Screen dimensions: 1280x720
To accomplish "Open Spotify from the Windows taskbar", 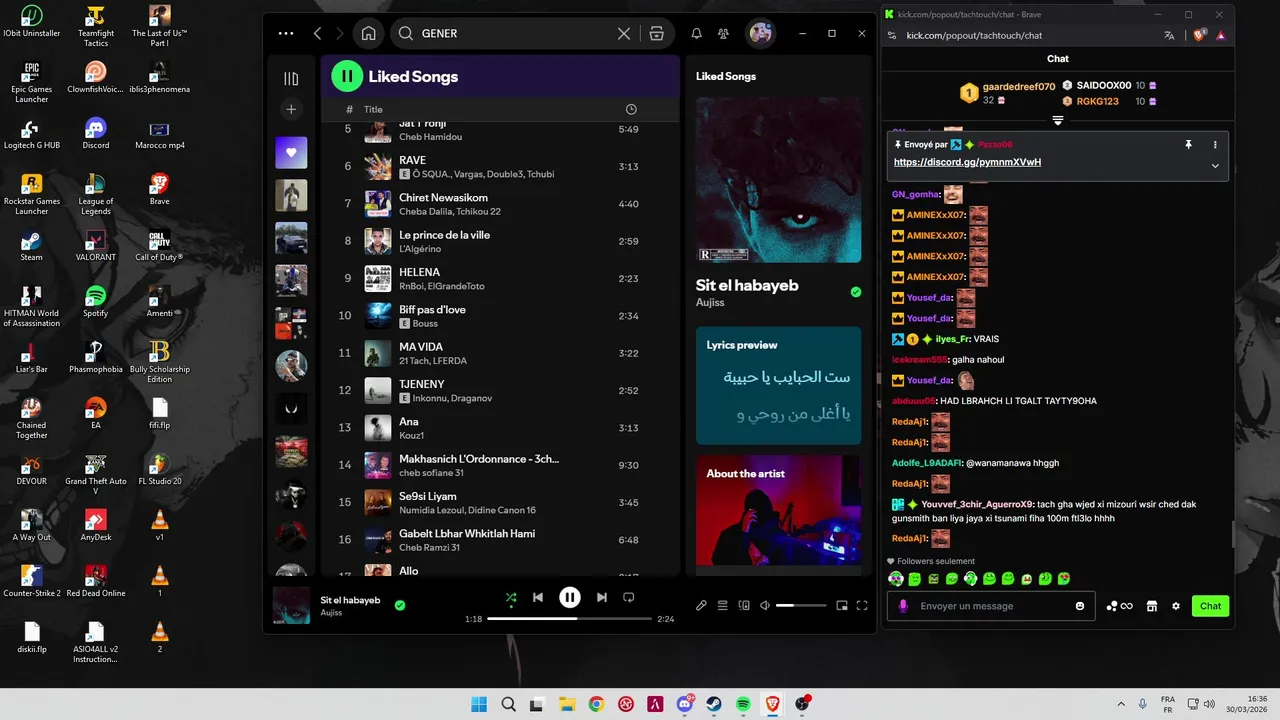I will click(743, 704).
